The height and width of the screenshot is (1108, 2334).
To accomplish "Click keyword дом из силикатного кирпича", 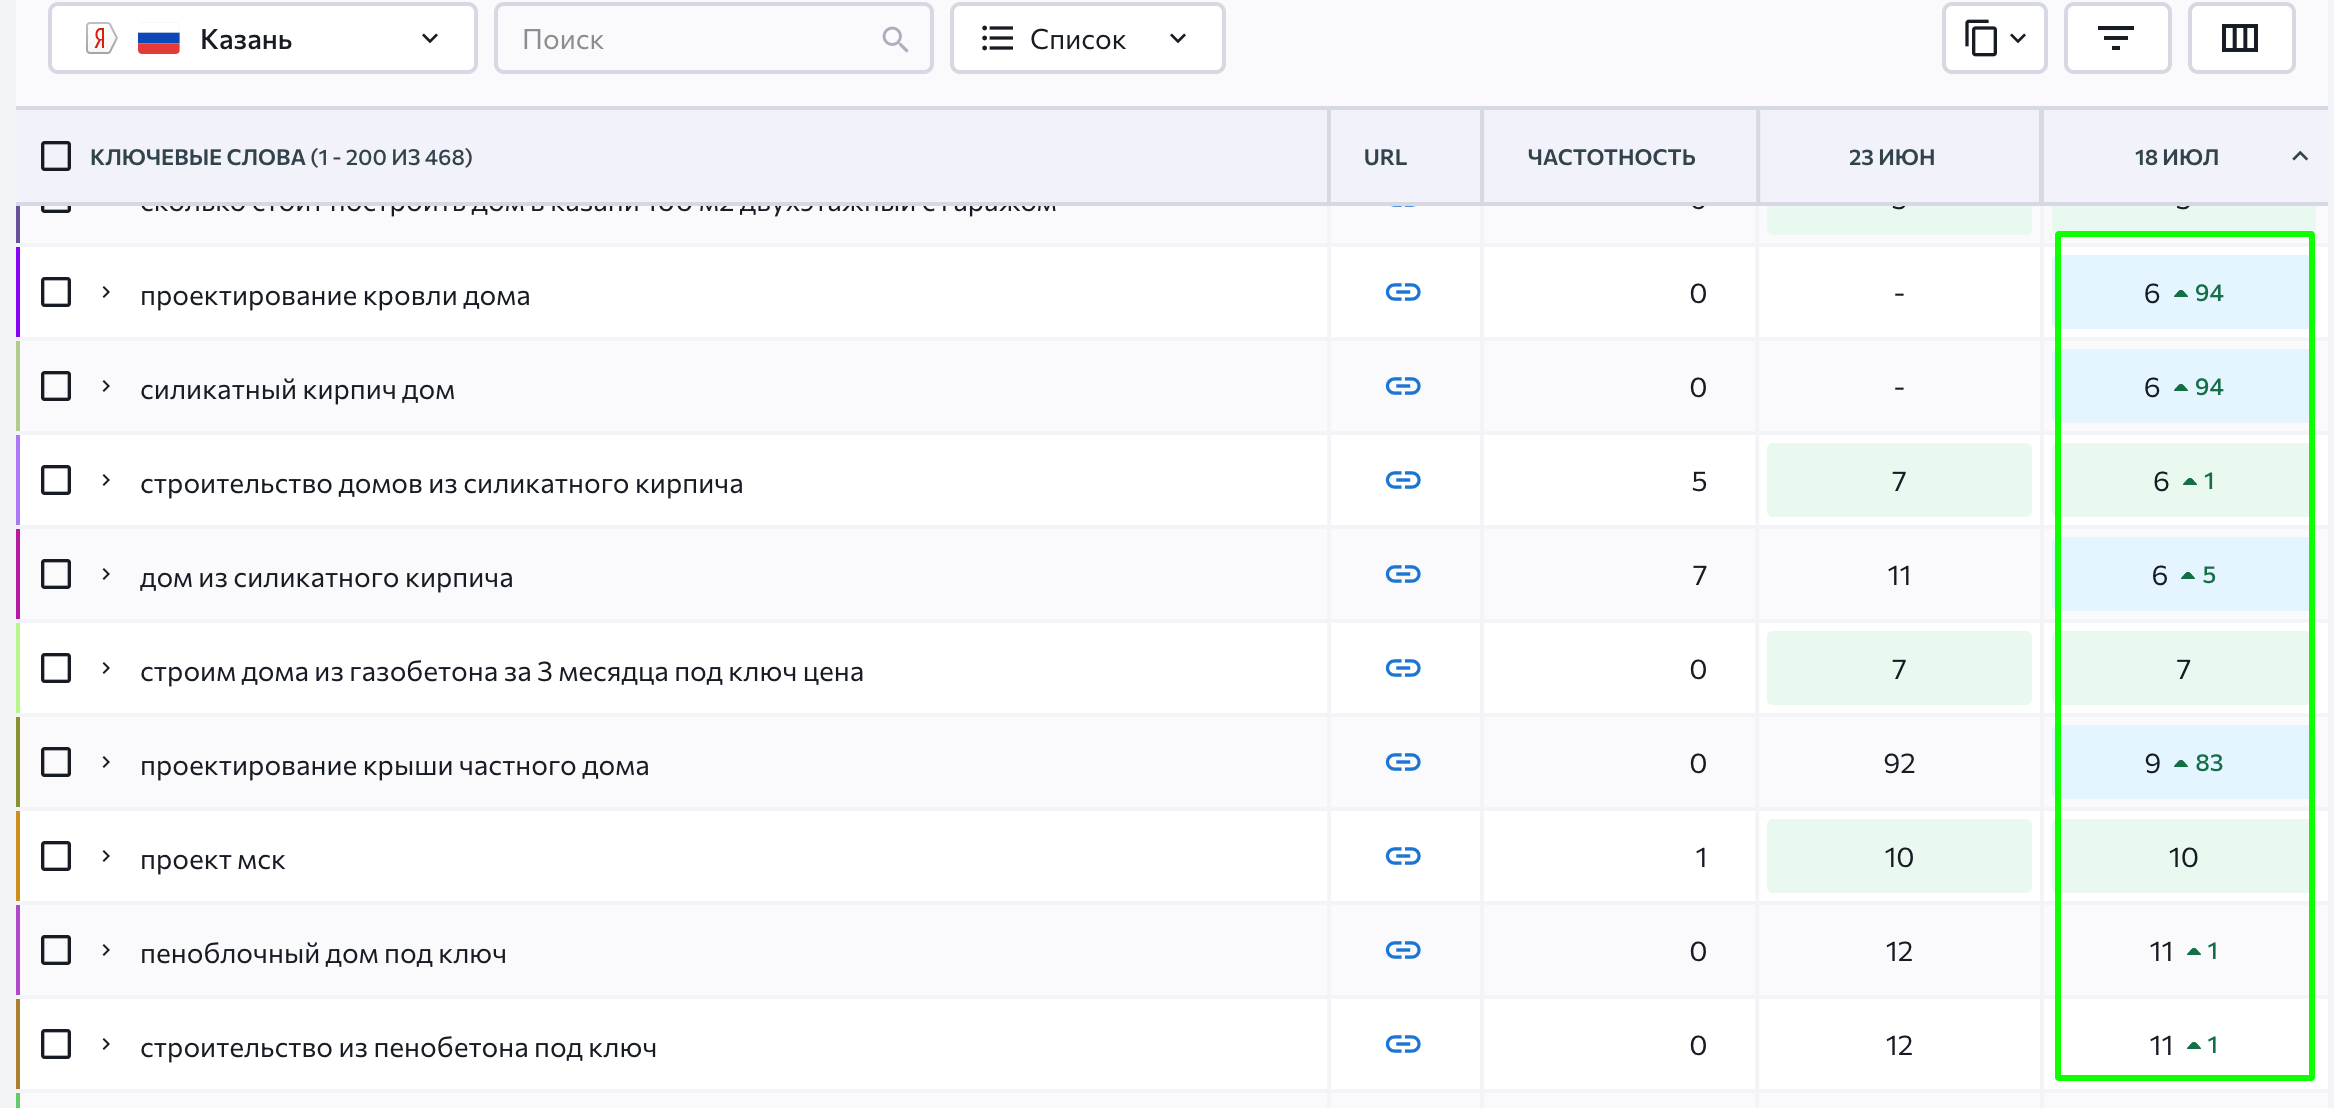I will 326,578.
